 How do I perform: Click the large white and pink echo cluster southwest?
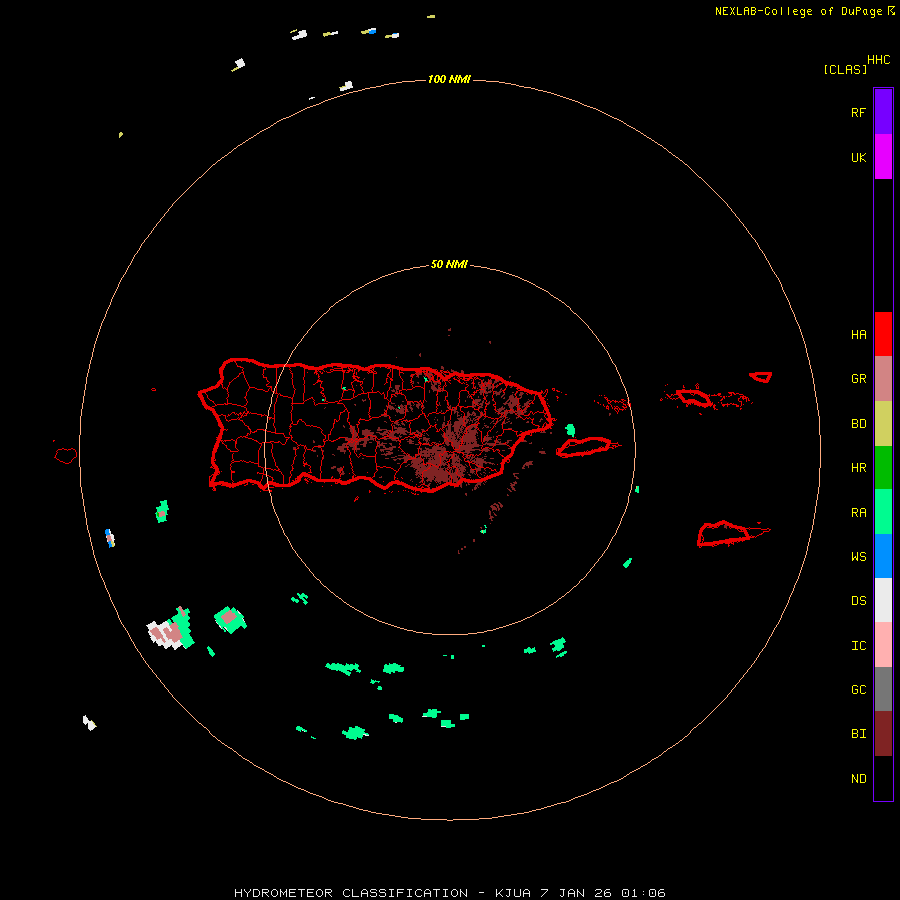point(170,630)
